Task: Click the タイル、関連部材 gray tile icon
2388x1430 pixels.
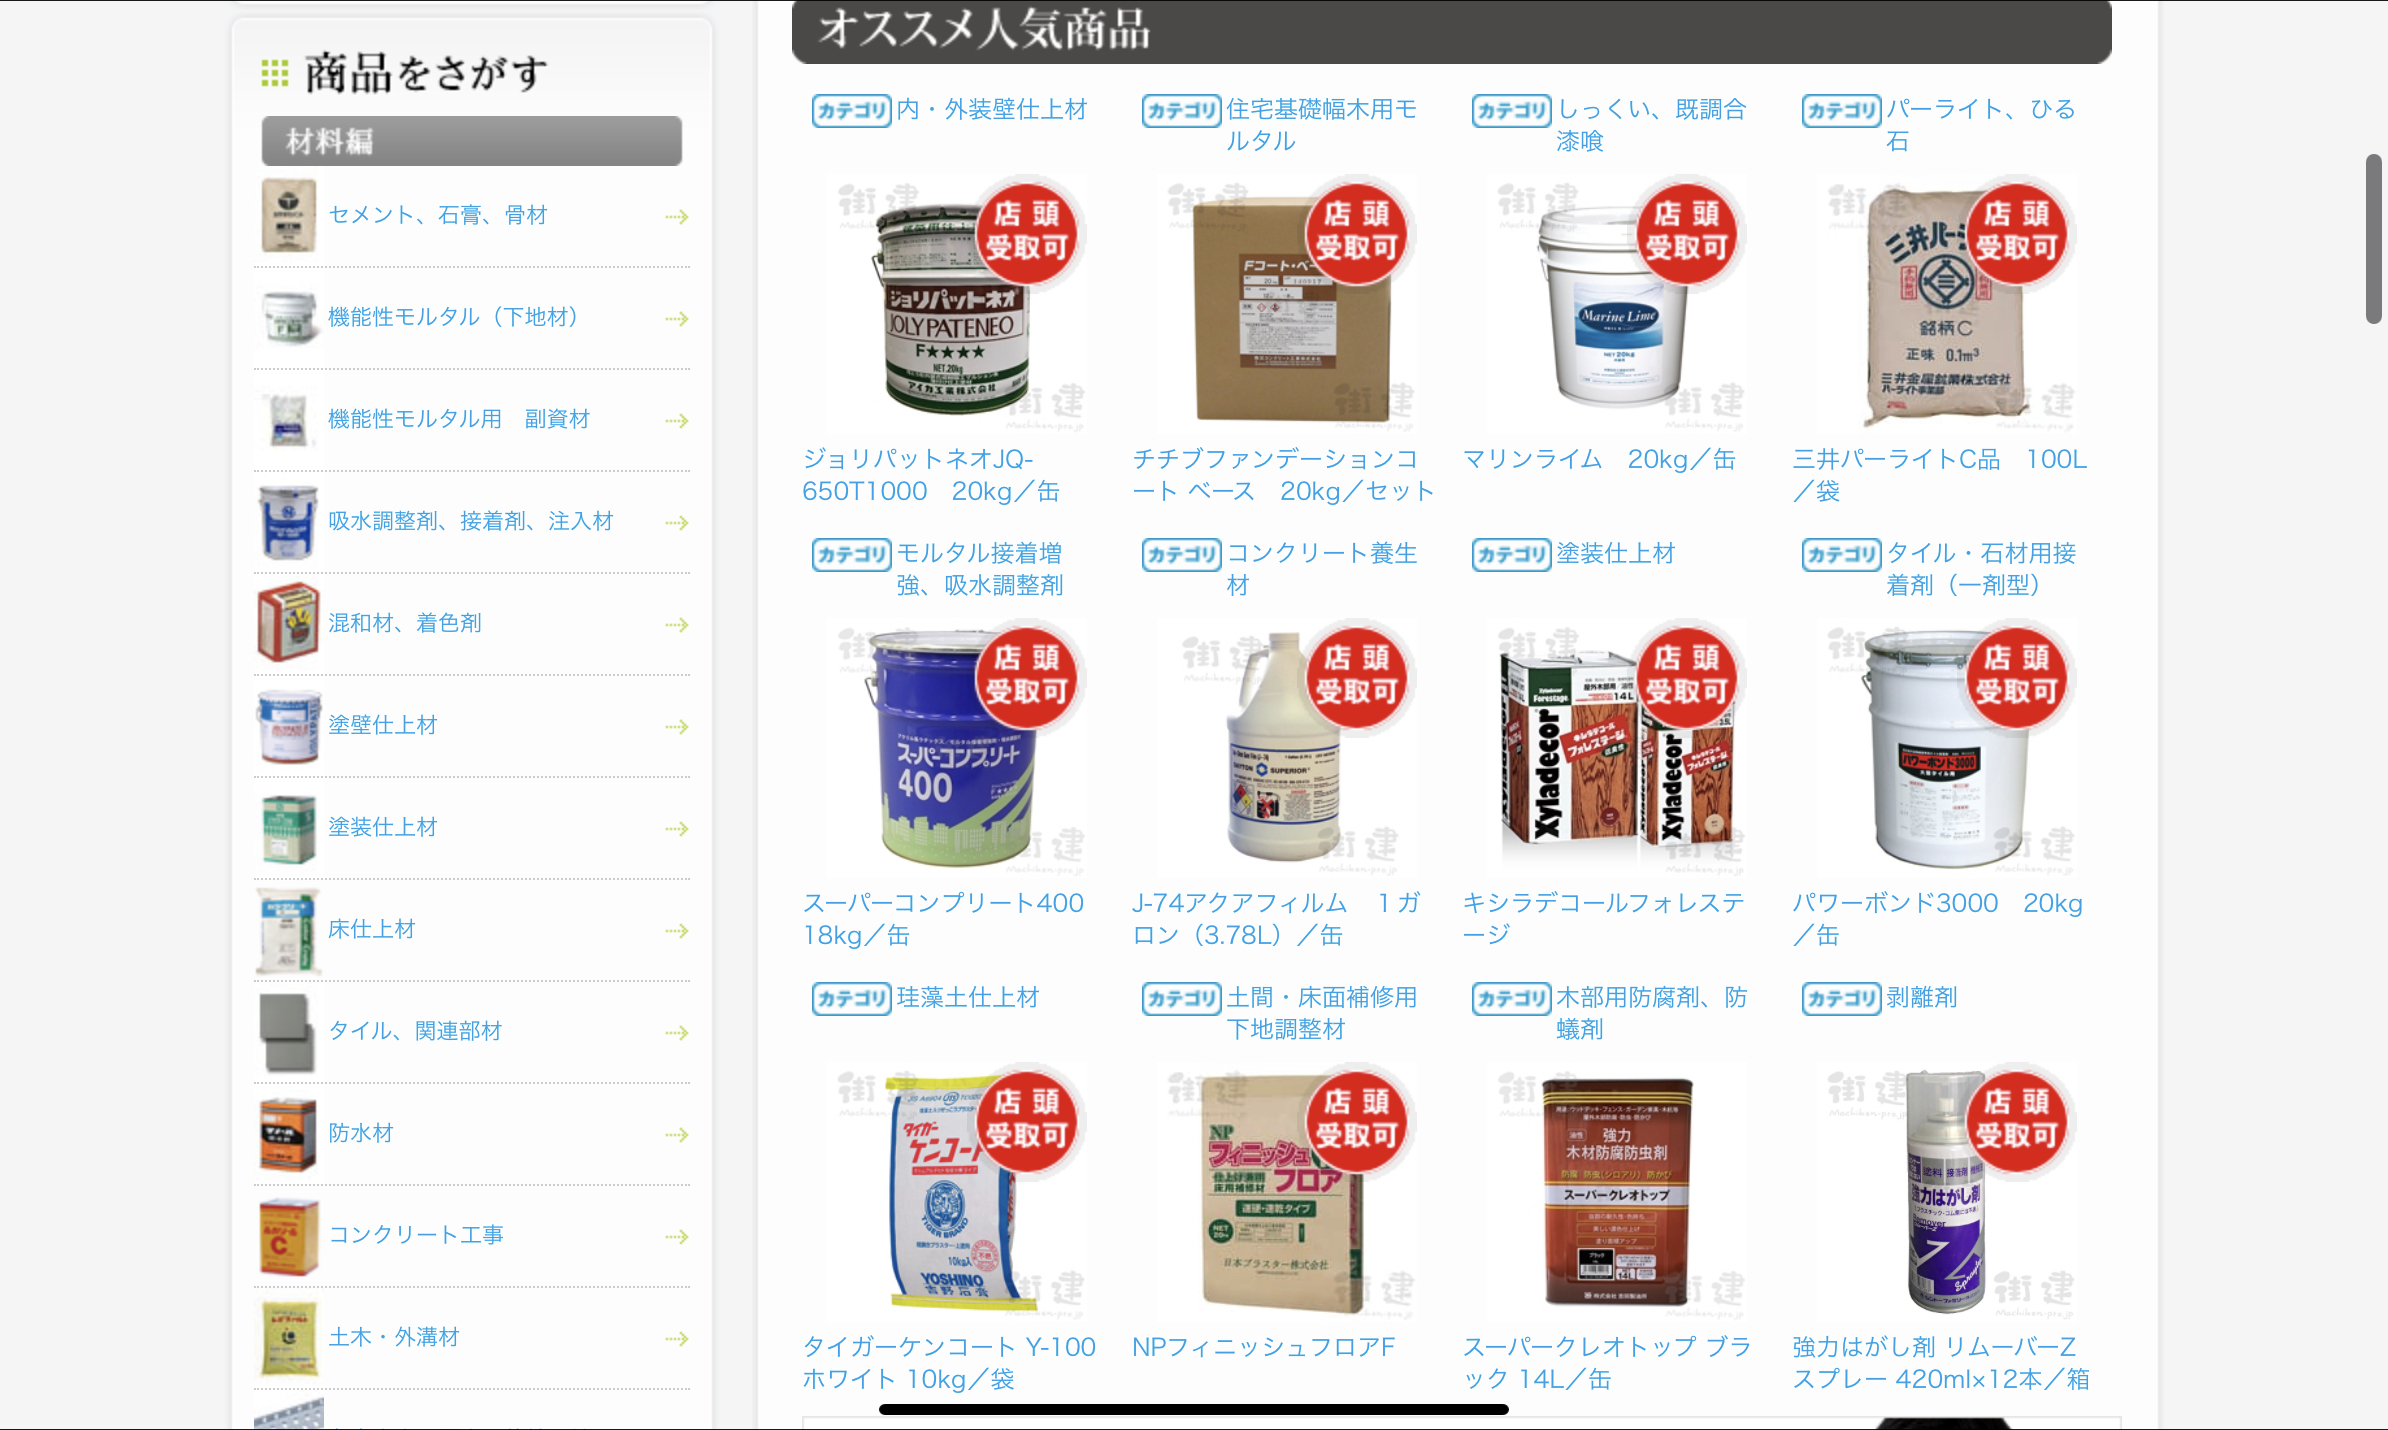Action: click(288, 1032)
